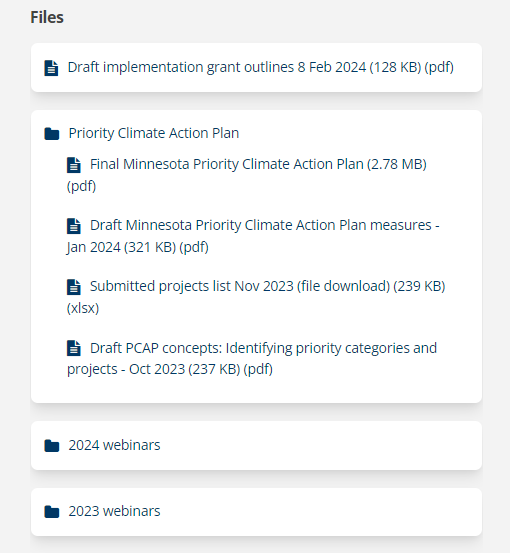Open Draft implementation grant outlines 8 Feb 2024 pdf
This screenshot has height=553, width=511.
pyautogui.click(x=261, y=67)
